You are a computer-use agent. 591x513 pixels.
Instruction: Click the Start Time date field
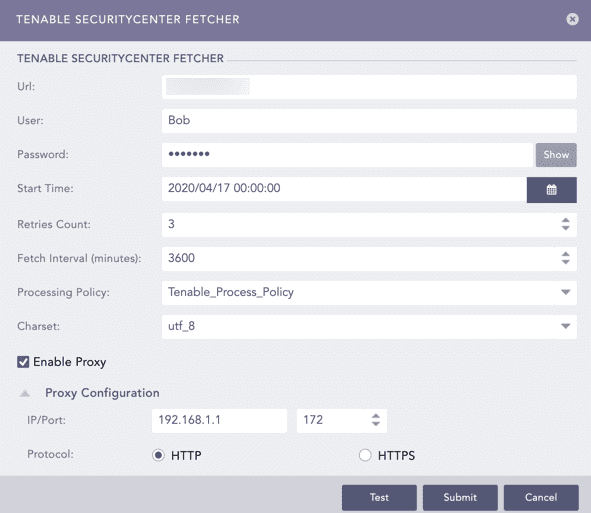click(344, 188)
